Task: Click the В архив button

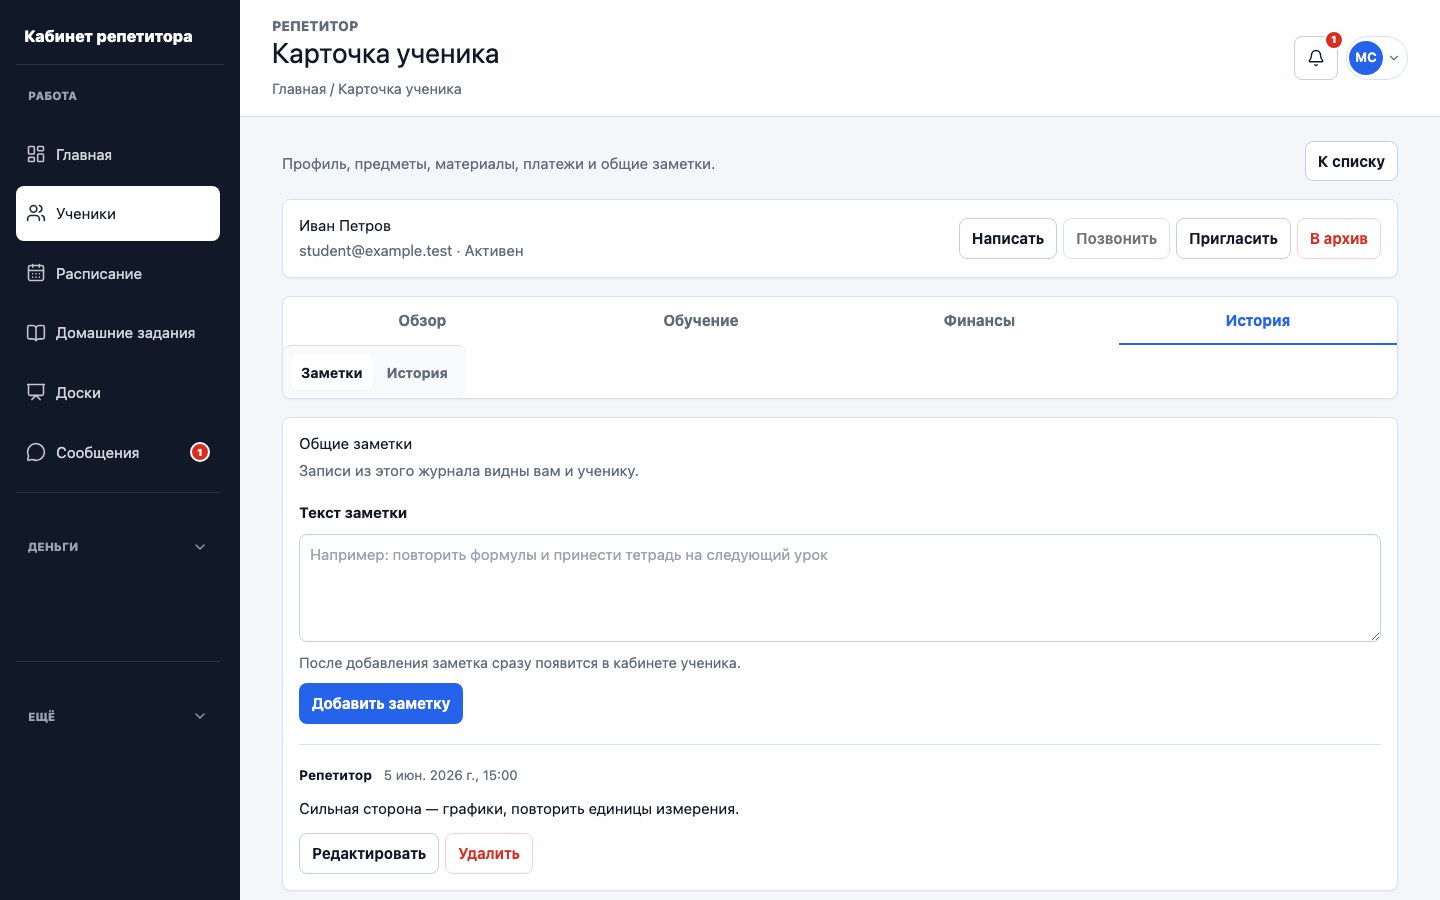Action: [x=1339, y=239]
